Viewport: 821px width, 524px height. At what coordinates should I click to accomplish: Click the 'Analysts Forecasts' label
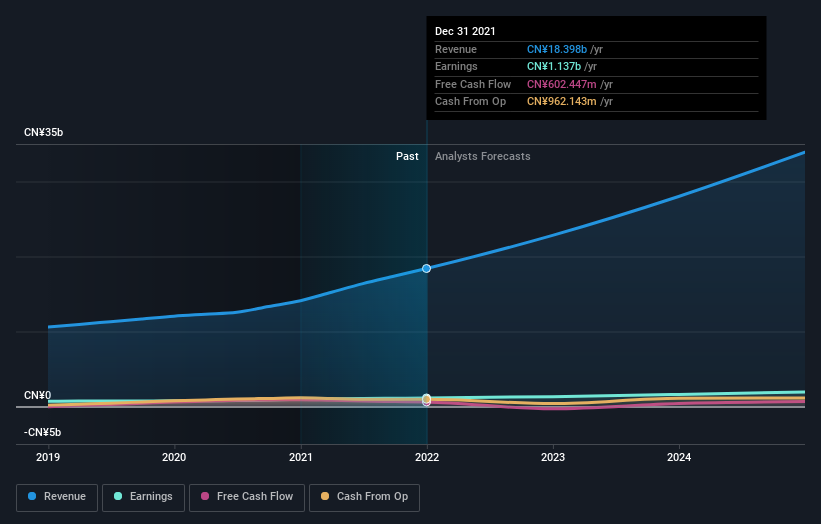483,156
